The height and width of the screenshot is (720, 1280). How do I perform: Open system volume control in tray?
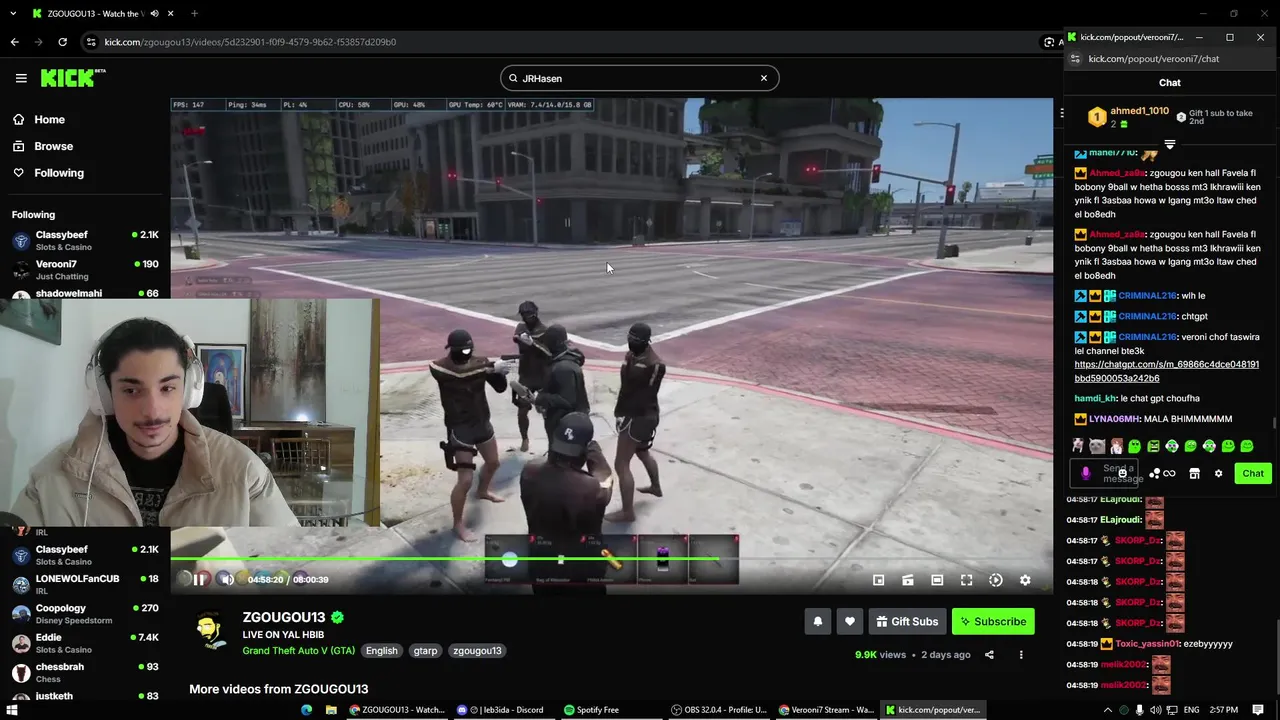click(1156, 710)
